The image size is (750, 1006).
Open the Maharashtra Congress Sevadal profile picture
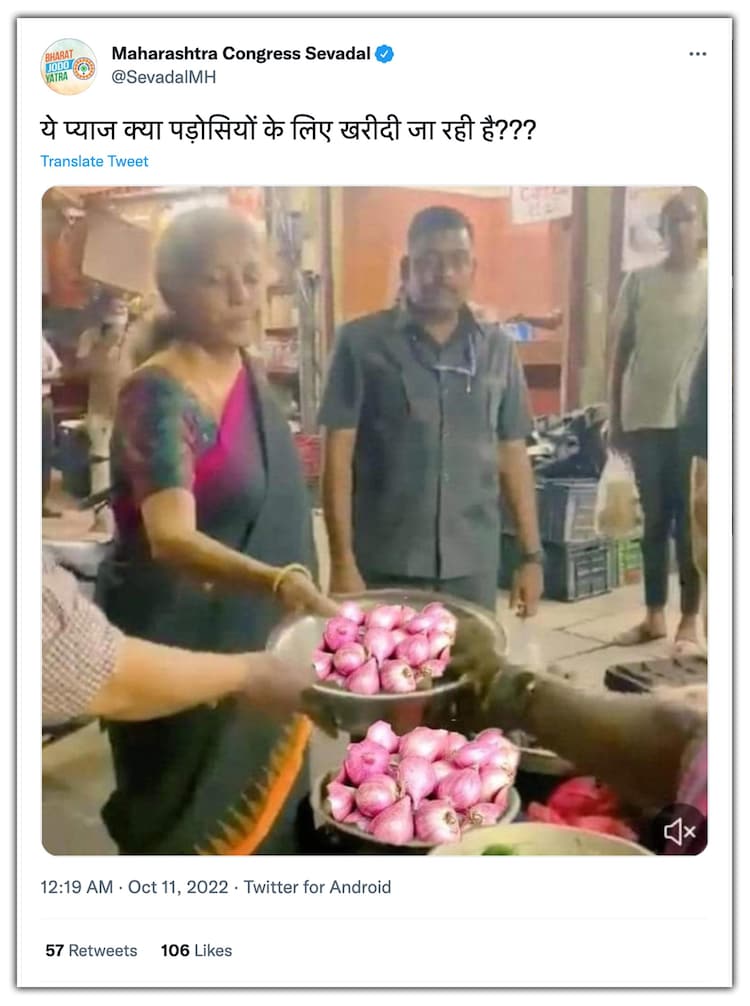(x=68, y=66)
